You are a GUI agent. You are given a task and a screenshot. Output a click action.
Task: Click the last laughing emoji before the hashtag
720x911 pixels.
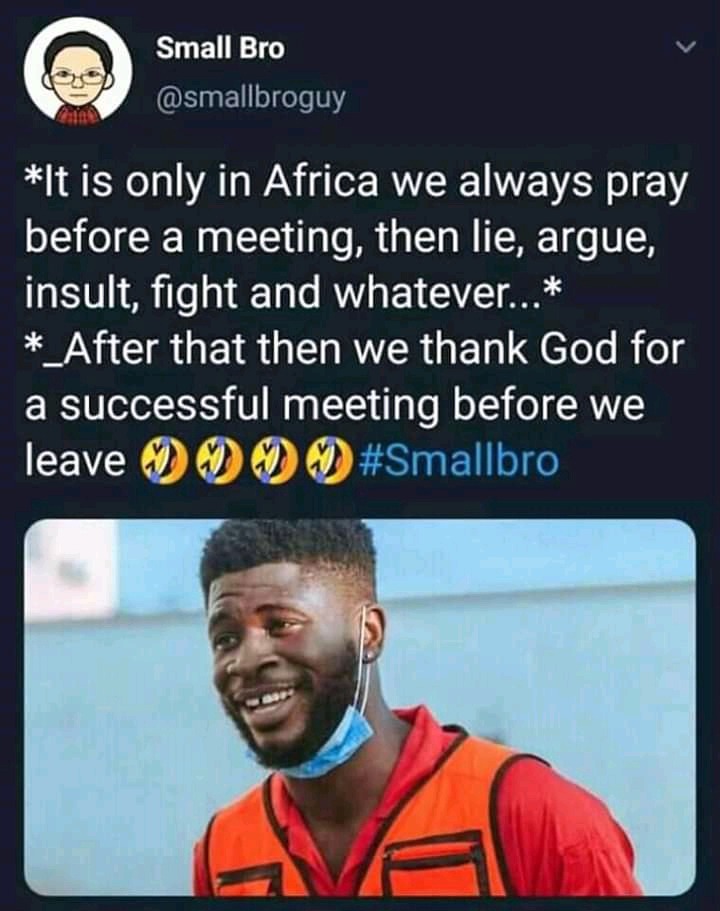tap(328, 461)
